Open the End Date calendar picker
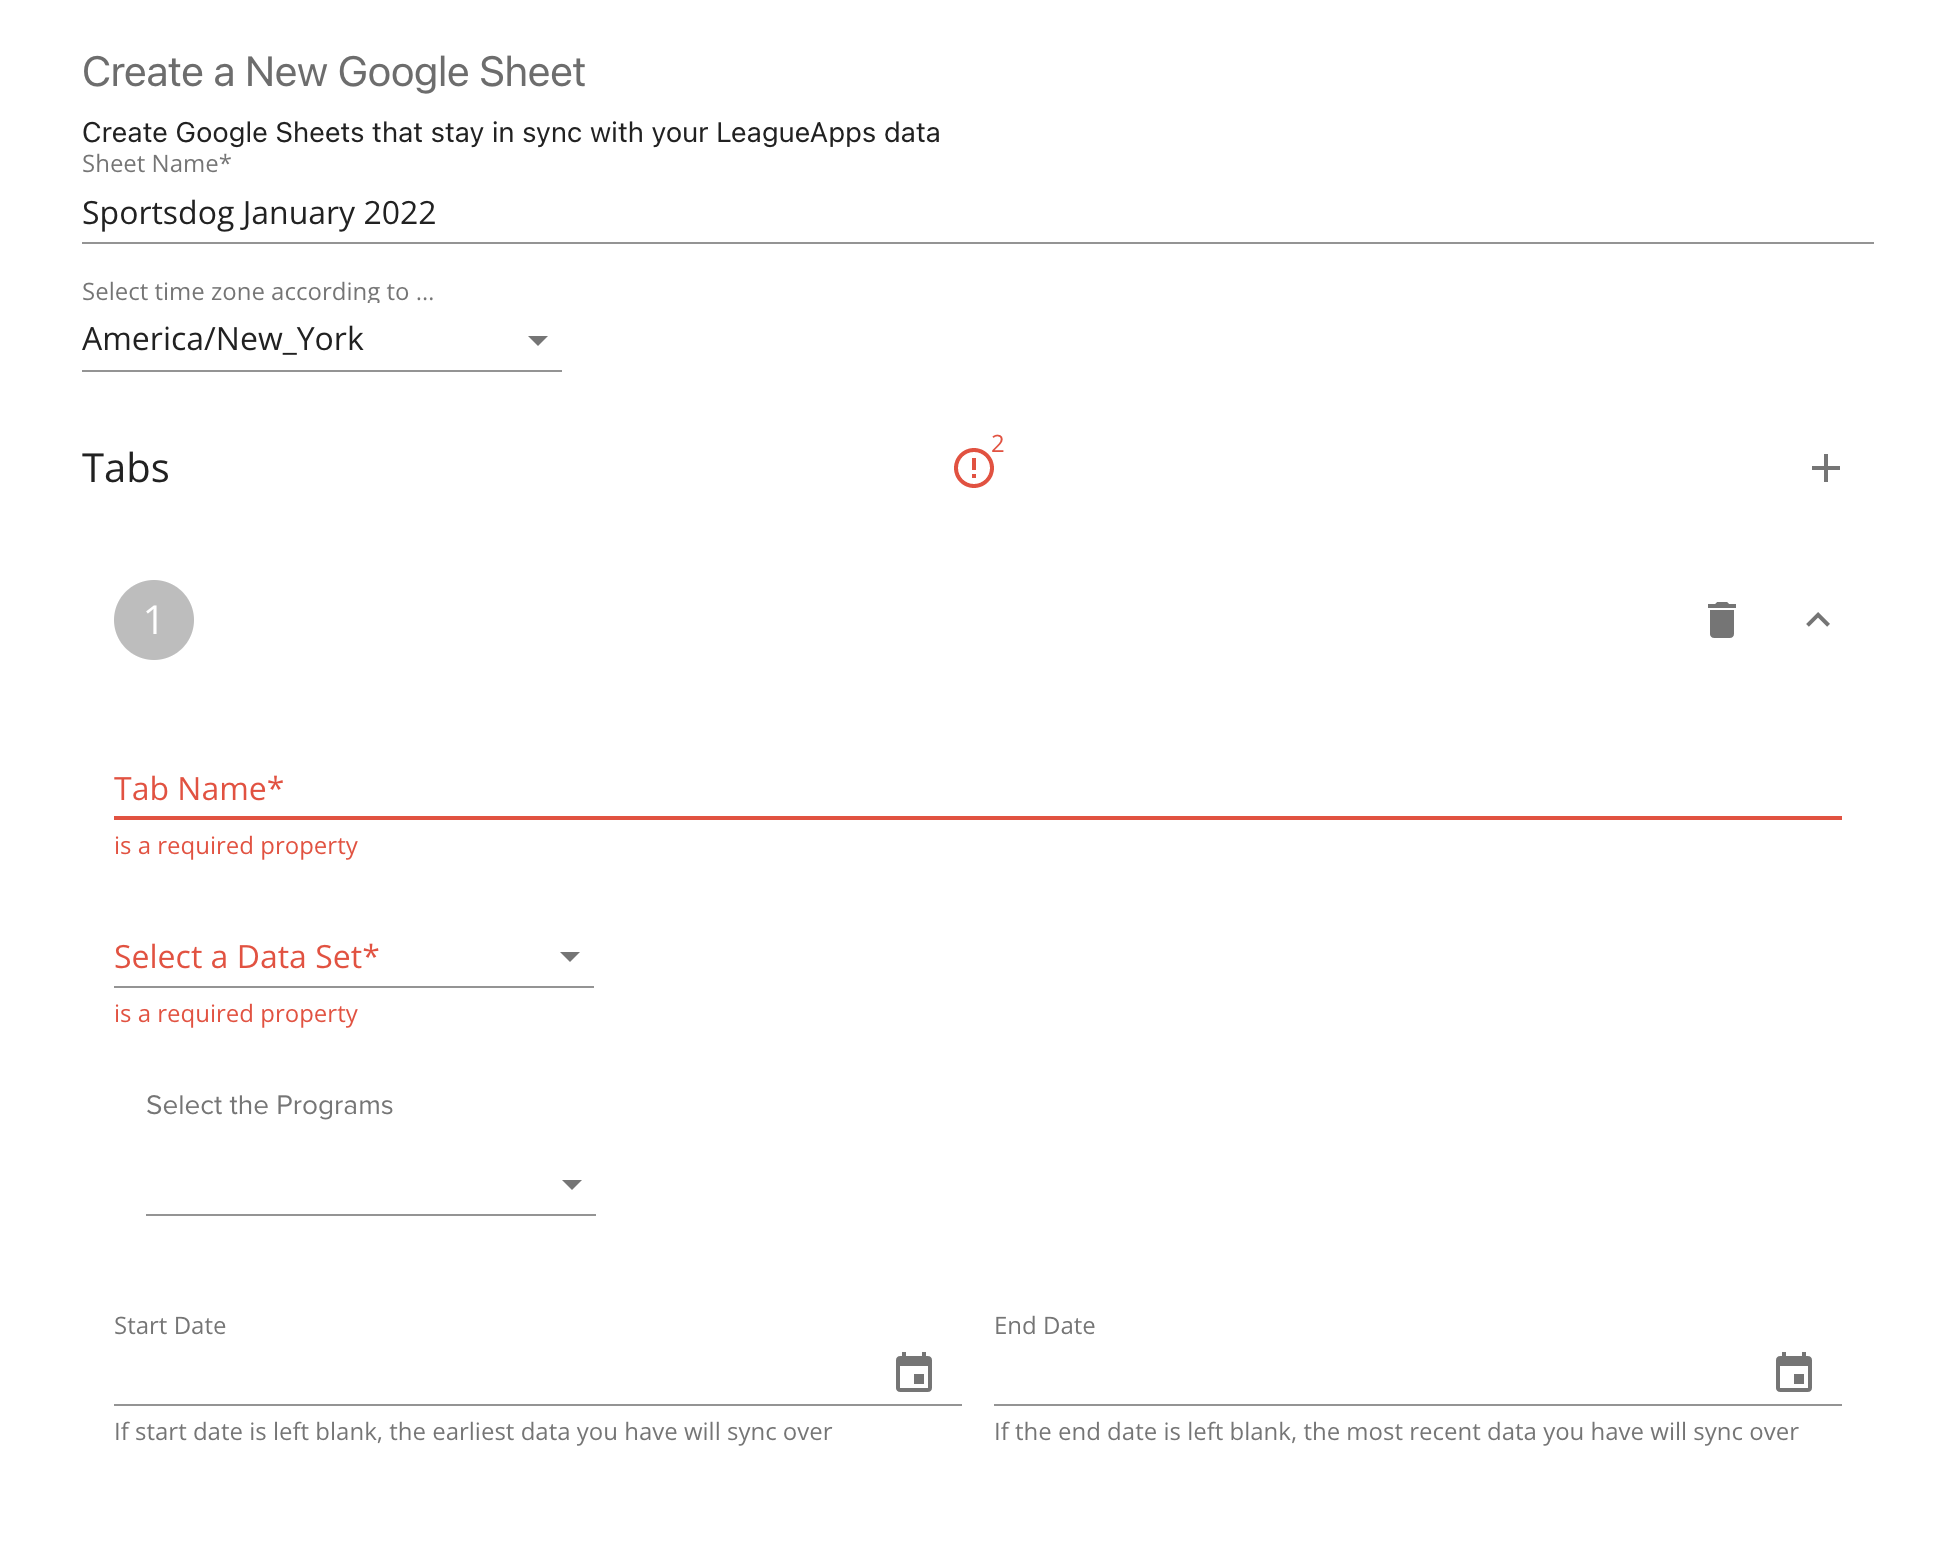The image size is (1954, 1550). click(x=1793, y=1372)
